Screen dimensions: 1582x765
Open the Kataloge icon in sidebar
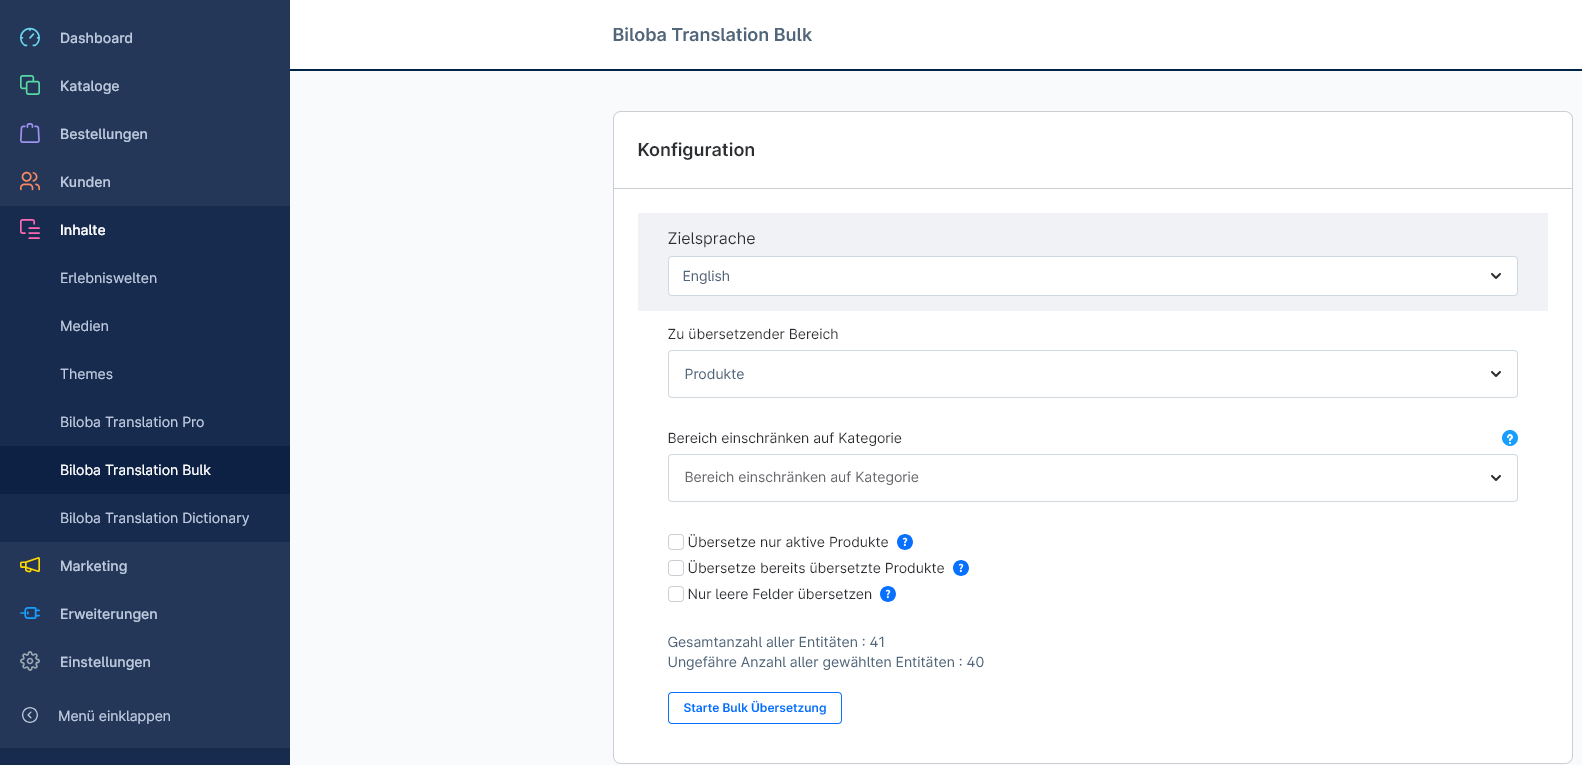pyautogui.click(x=30, y=86)
